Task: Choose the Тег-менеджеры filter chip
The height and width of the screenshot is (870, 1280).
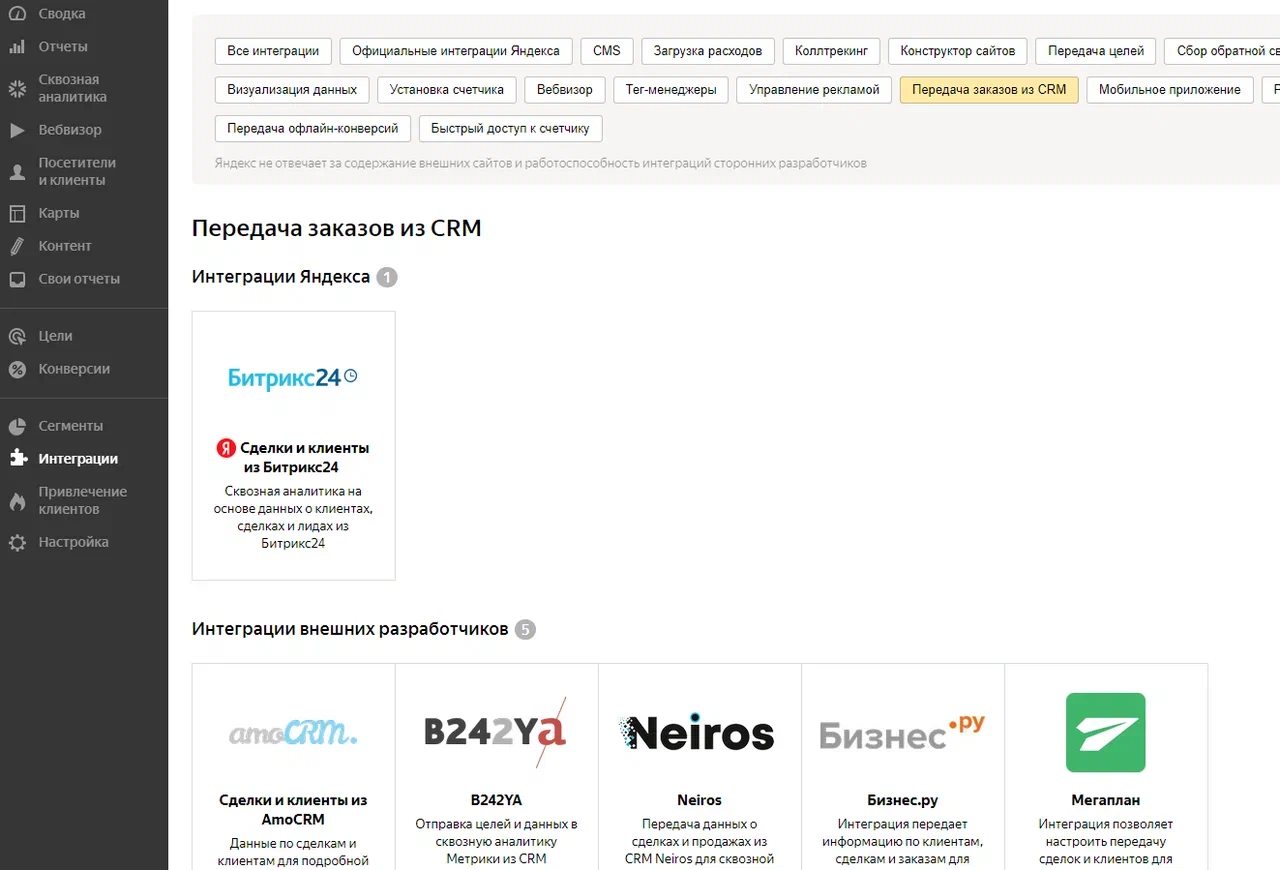Action: 671,90
